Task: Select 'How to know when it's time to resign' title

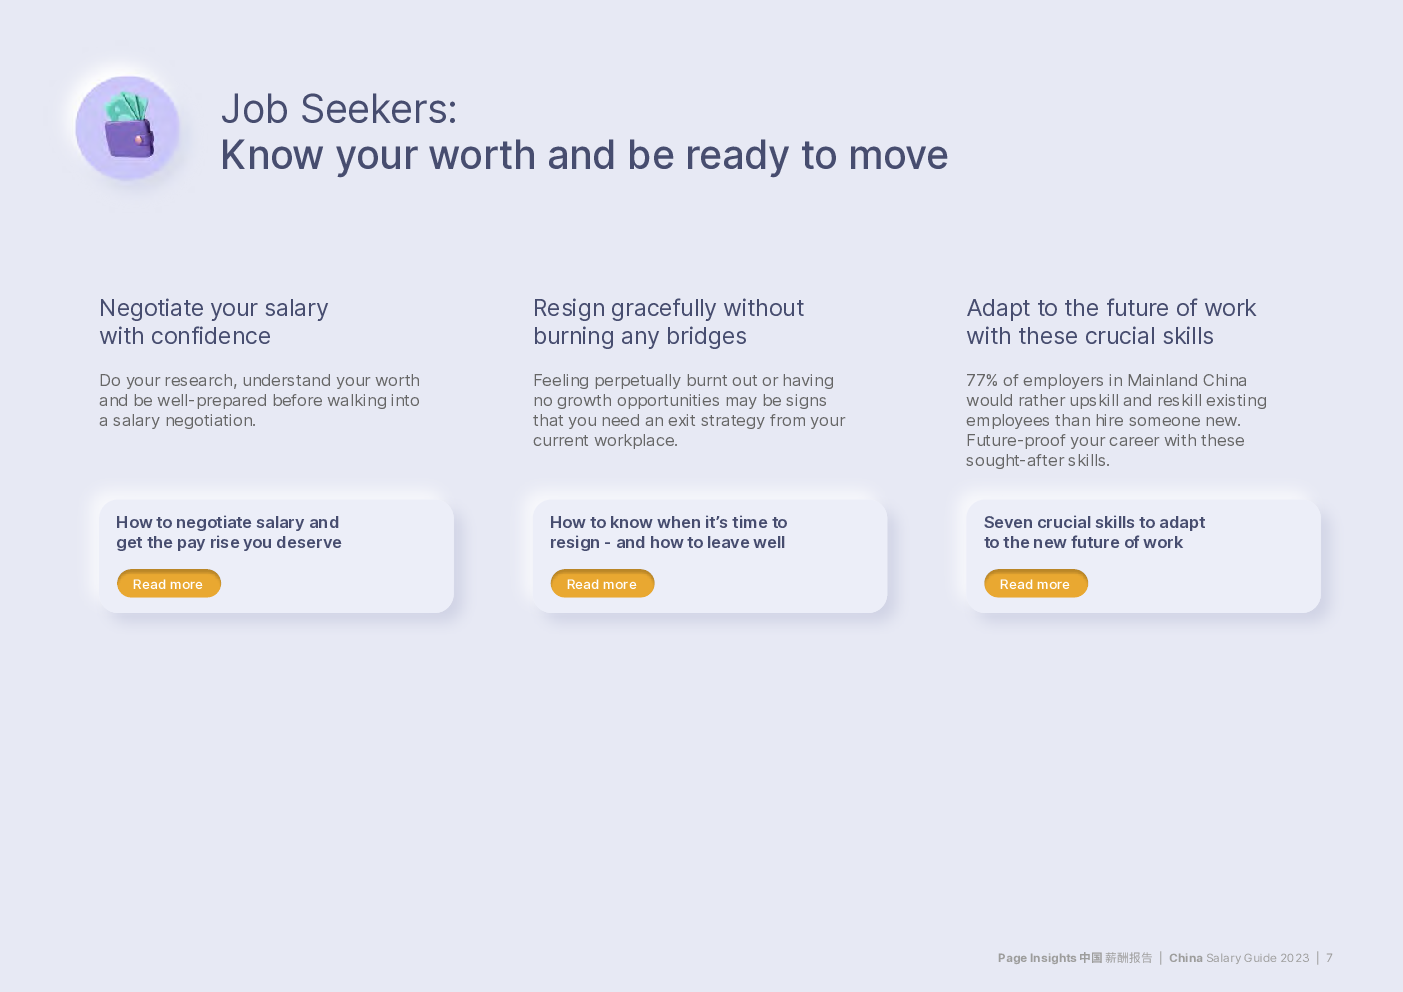Action: click(668, 532)
